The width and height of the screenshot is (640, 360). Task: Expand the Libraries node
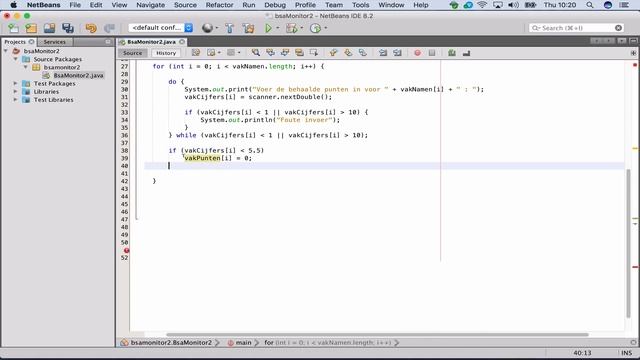coord(16,92)
